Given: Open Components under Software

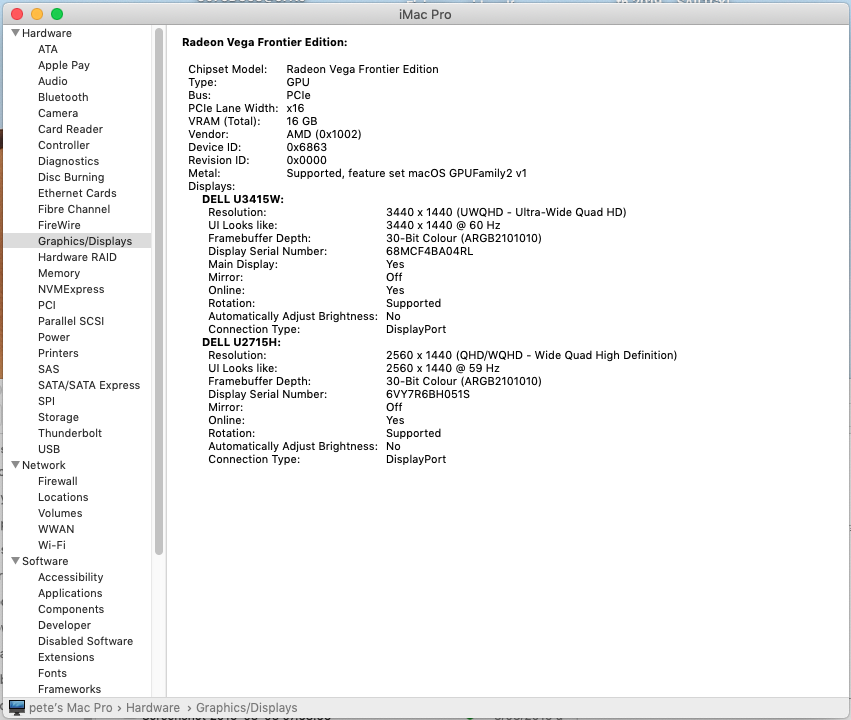Looking at the screenshot, I should (x=71, y=609).
